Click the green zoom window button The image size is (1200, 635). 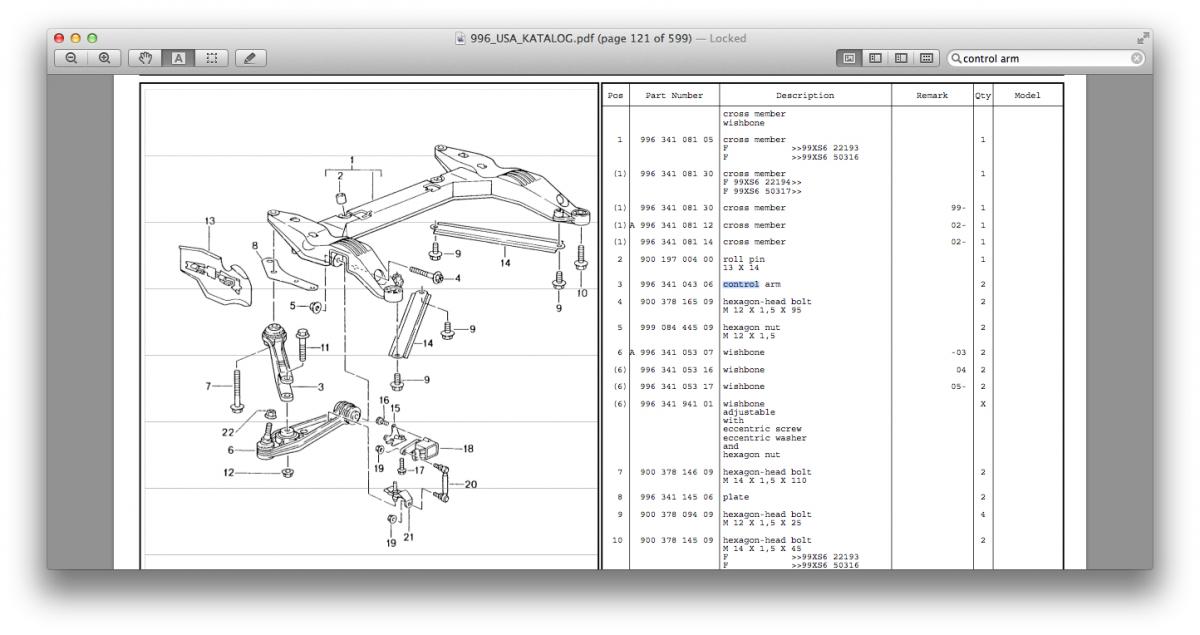pos(92,38)
